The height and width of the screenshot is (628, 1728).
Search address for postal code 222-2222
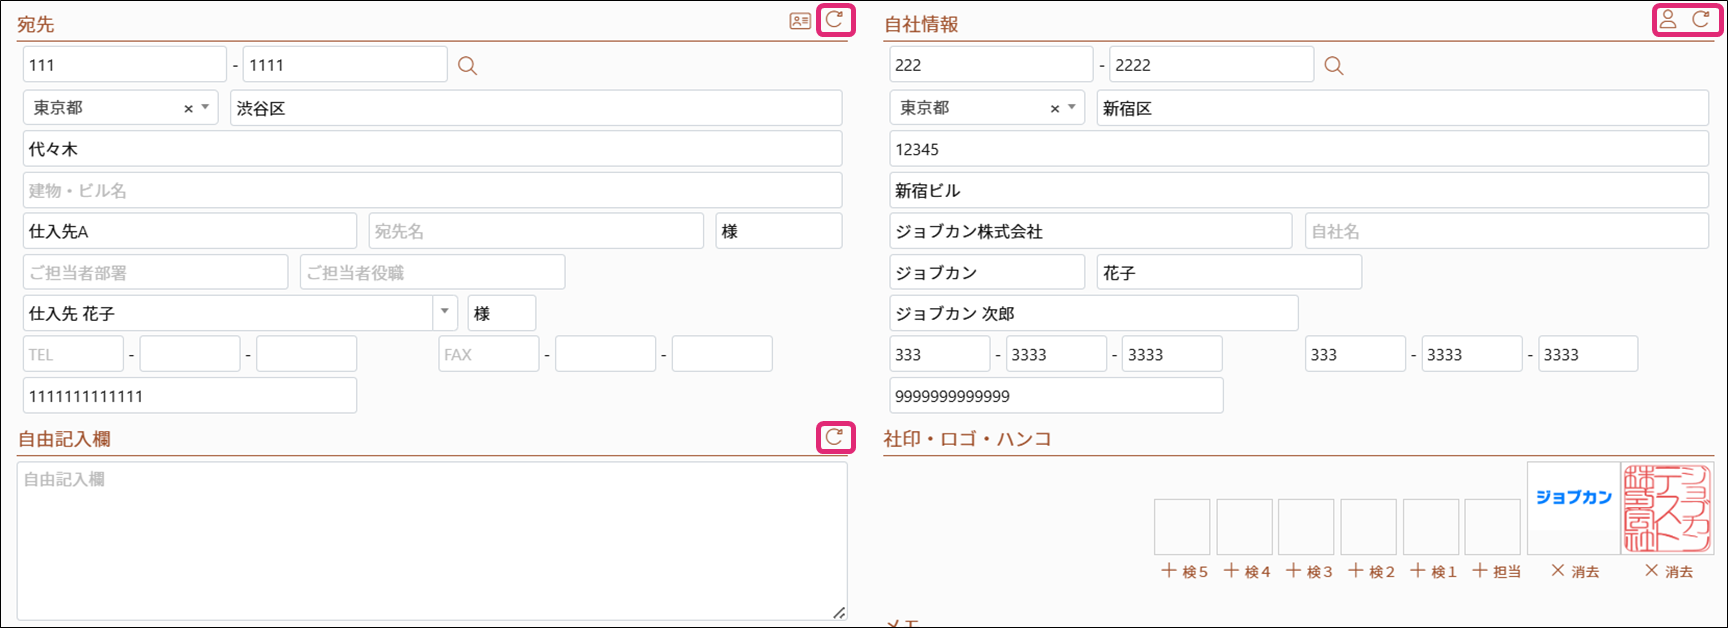click(x=1334, y=66)
